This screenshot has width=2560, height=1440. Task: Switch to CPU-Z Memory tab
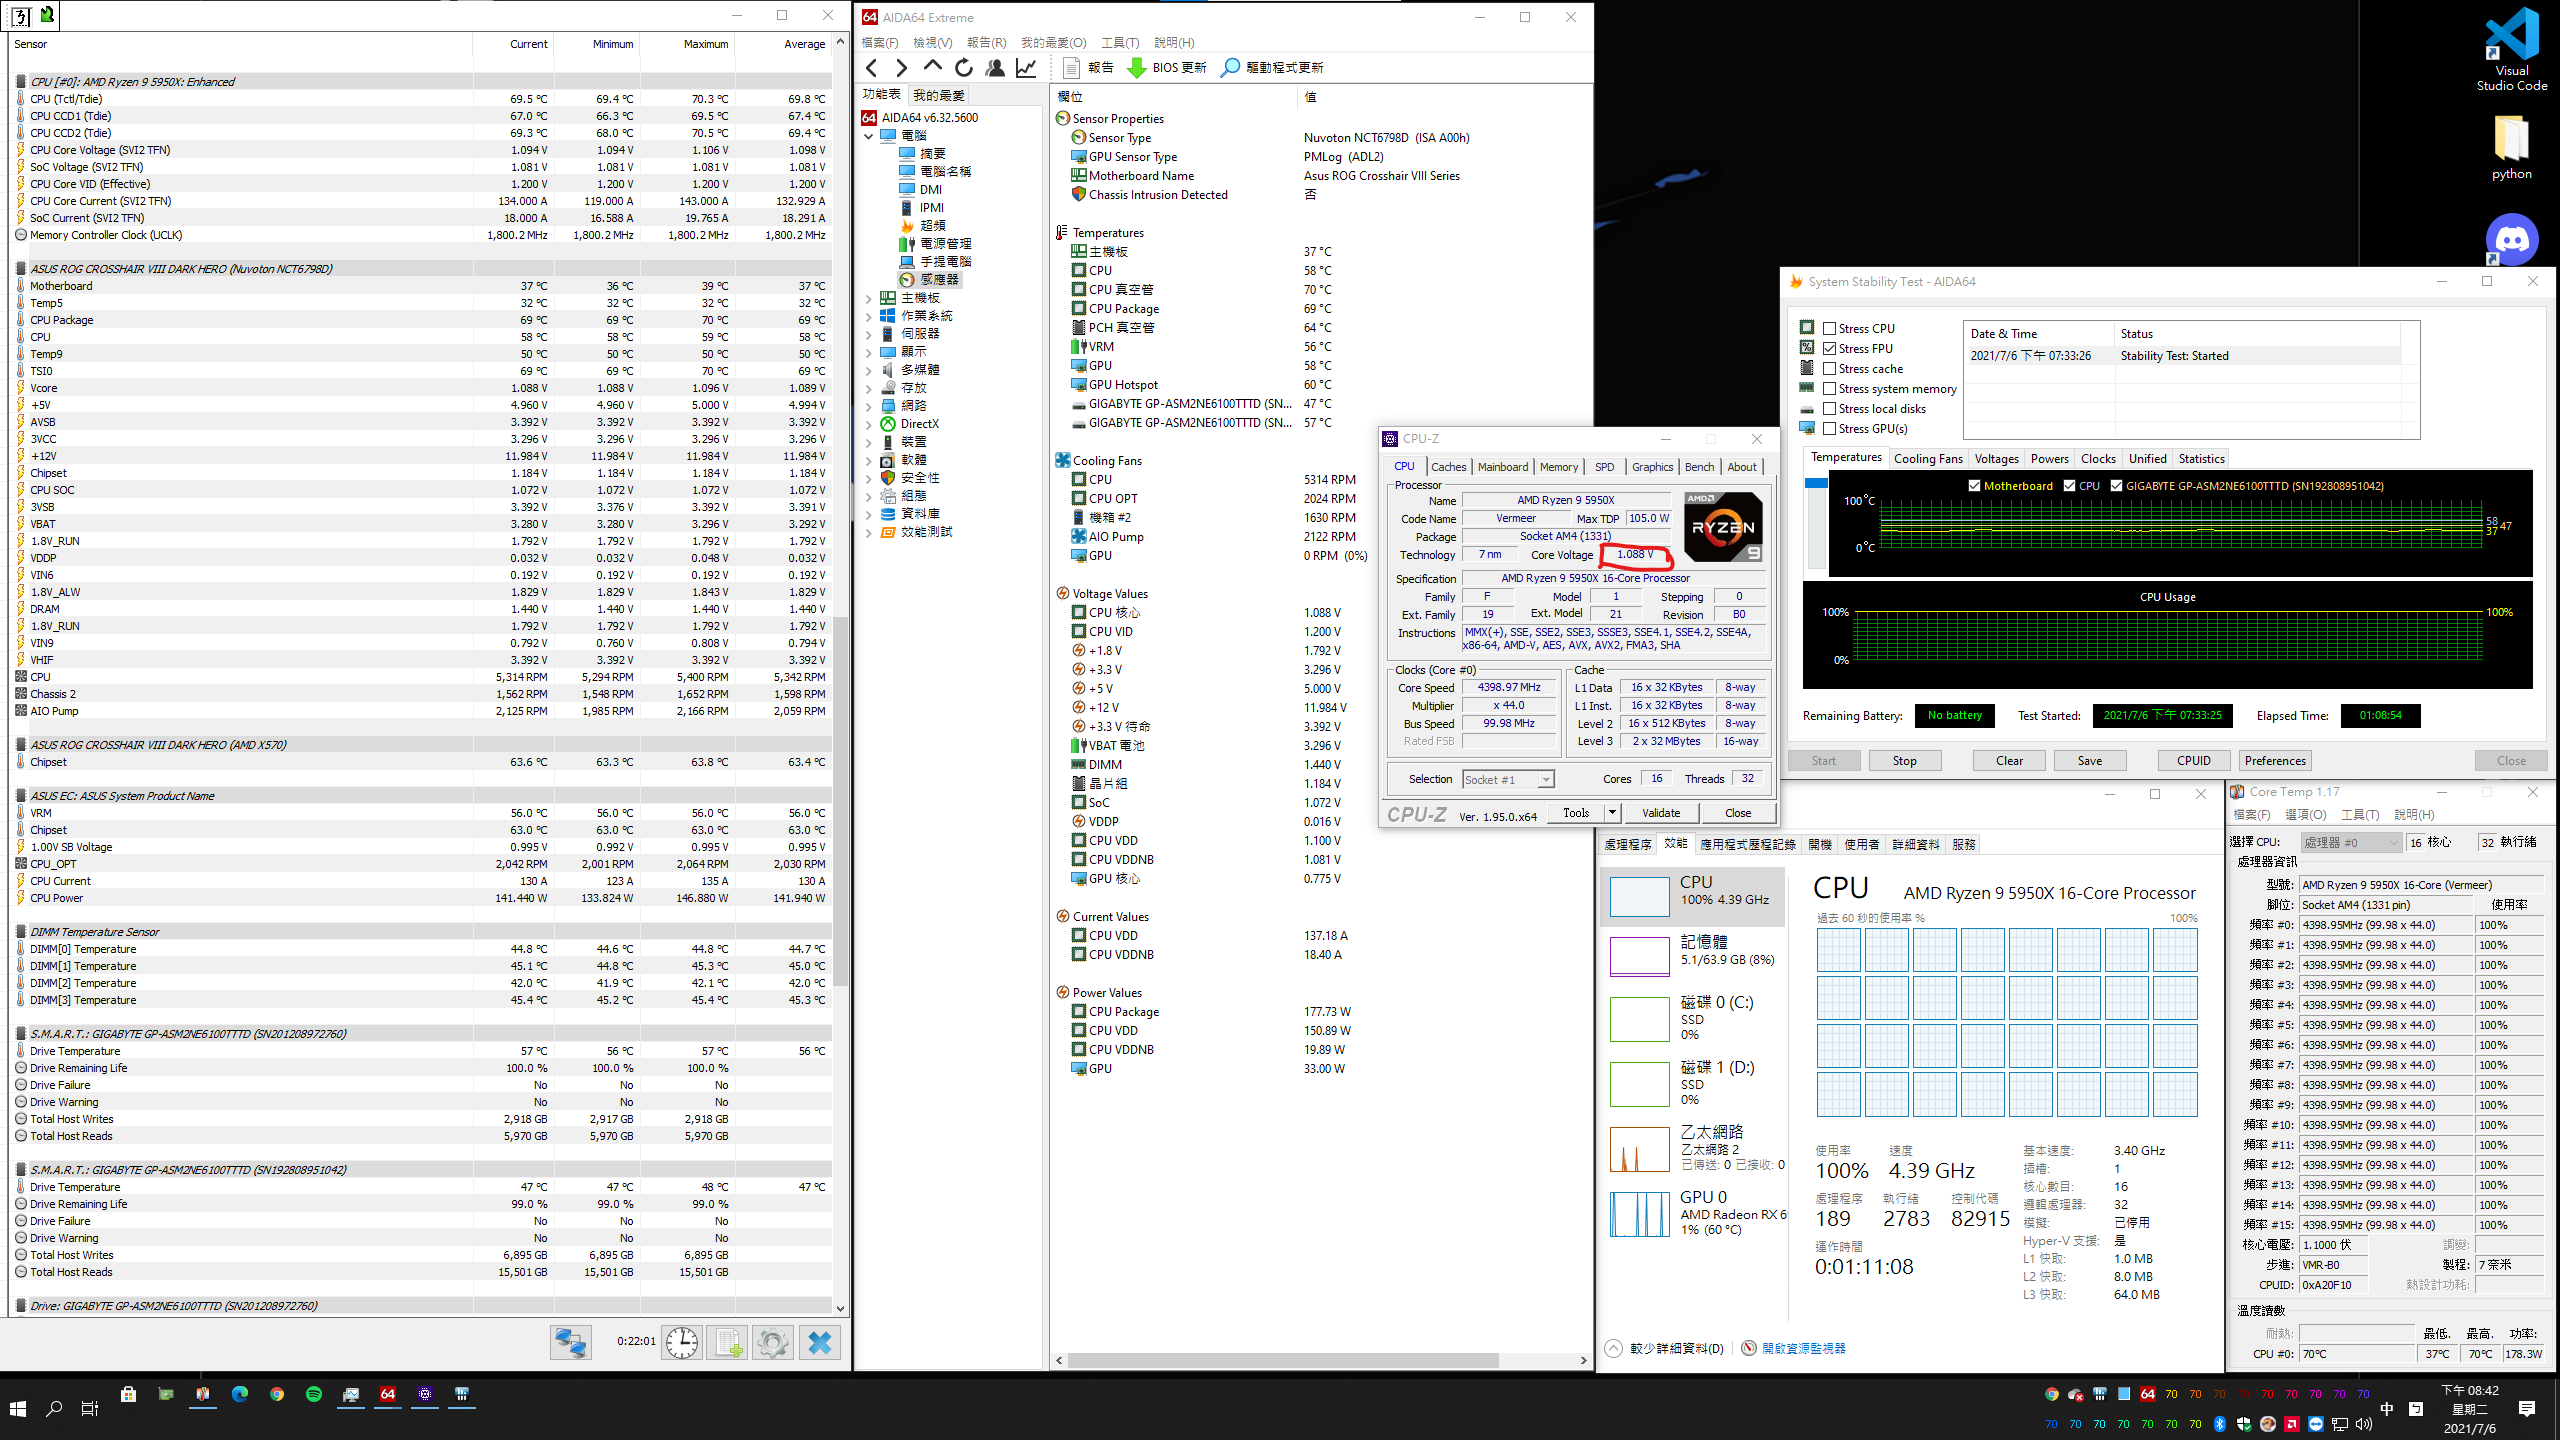point(1558,467)
